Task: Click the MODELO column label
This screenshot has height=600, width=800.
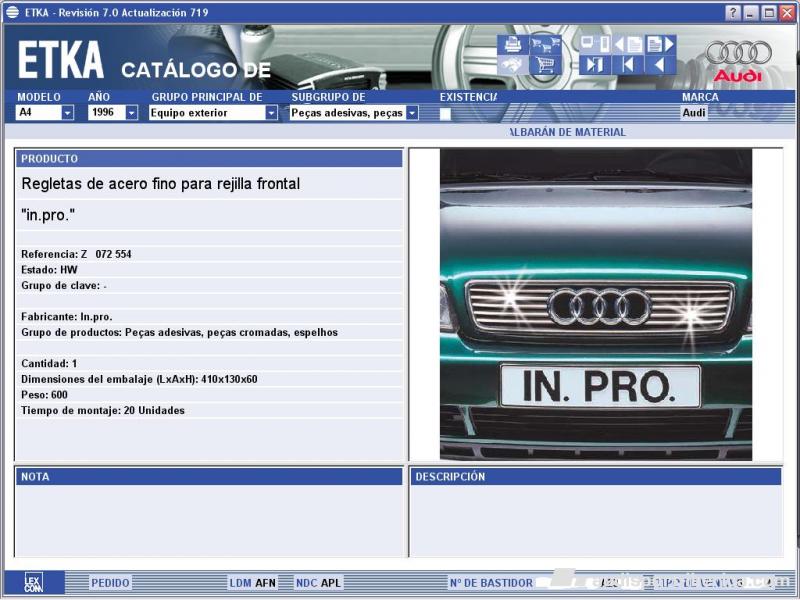Action: (39, 97)
